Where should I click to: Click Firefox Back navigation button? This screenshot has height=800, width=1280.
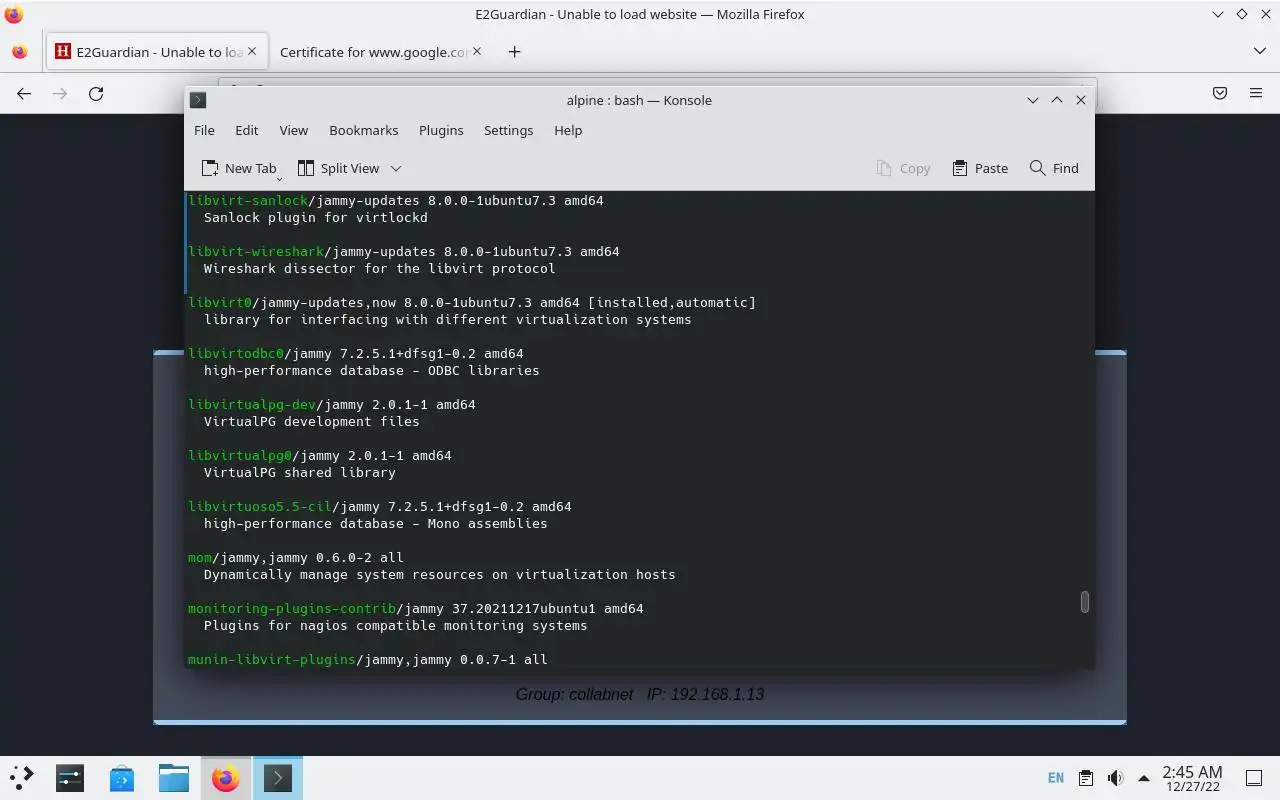coord(24,93)
